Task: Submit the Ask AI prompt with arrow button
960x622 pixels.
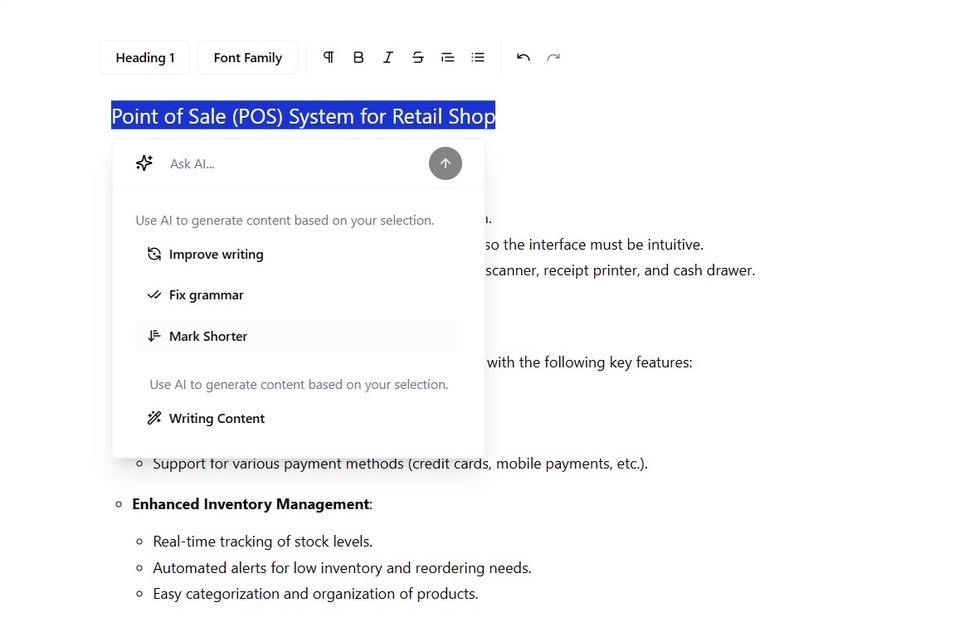Action: click(x=445, y=163)
